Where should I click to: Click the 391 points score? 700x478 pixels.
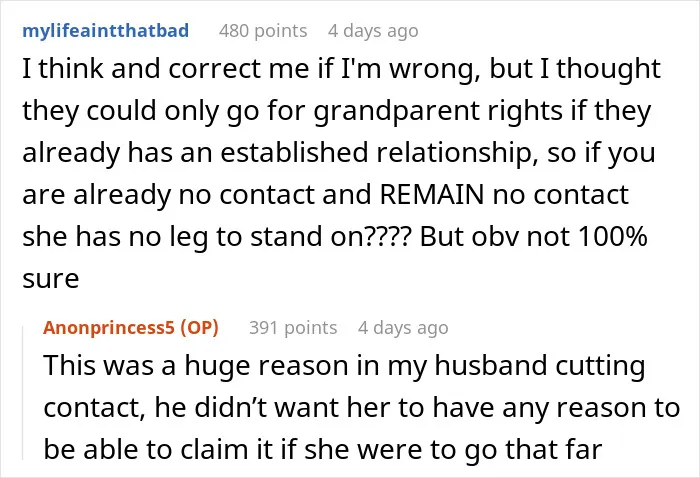pyautogui.click(x=293, y=328)
